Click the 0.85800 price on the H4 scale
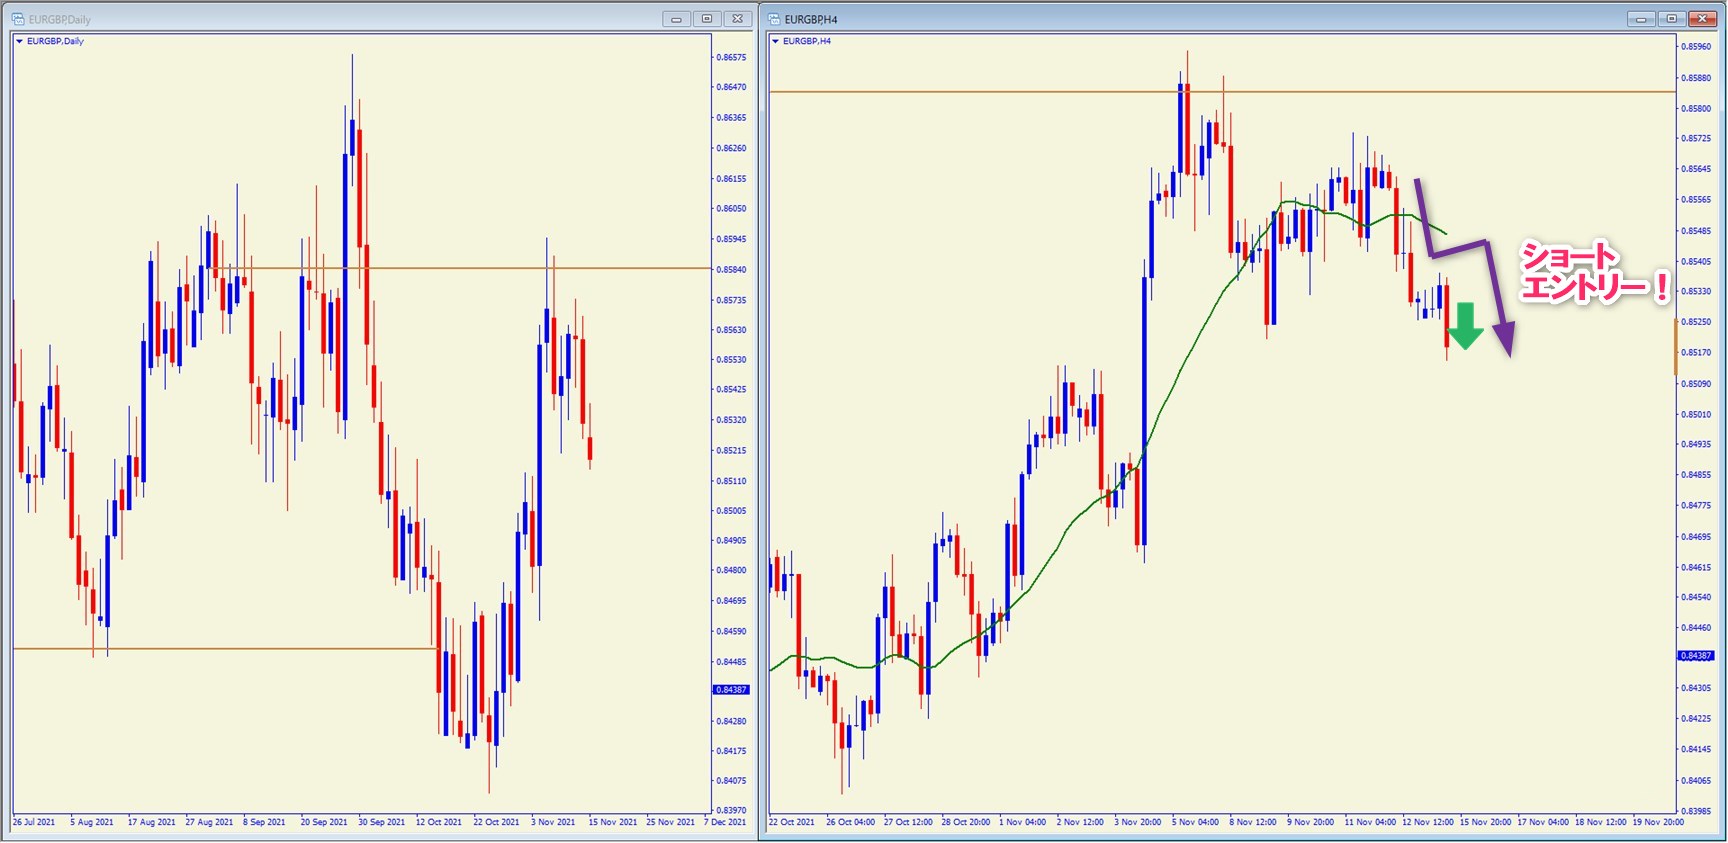The image size is (1728, 843). pos(1696,108)
